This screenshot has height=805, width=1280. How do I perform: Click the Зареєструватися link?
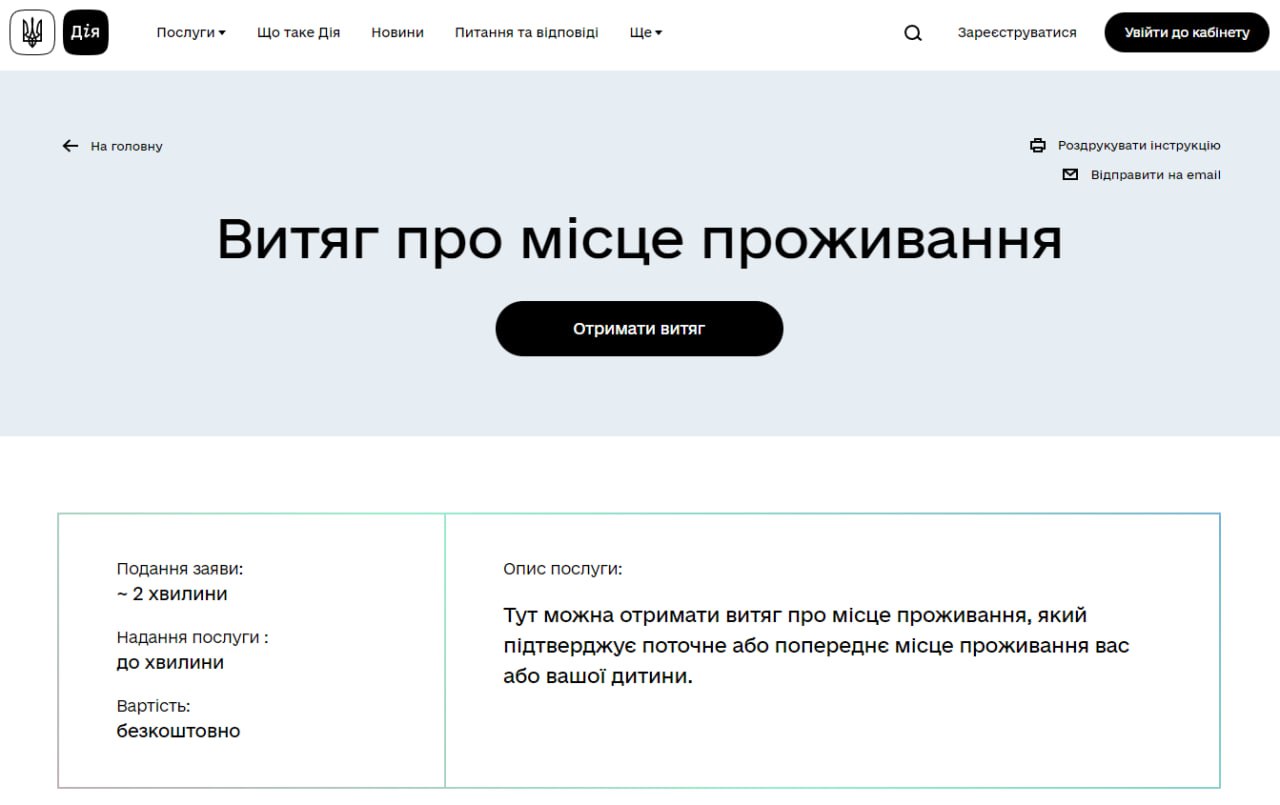point(1017,32)
